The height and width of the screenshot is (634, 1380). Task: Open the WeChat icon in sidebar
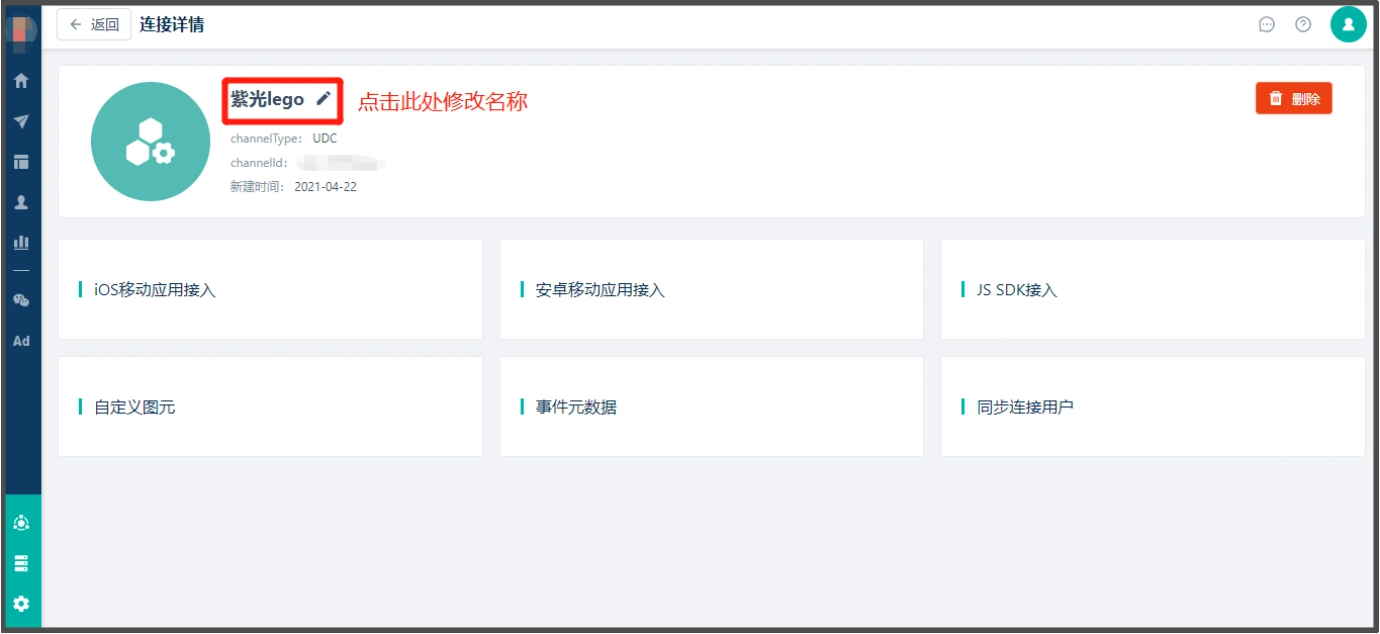[x=21, y=300]
